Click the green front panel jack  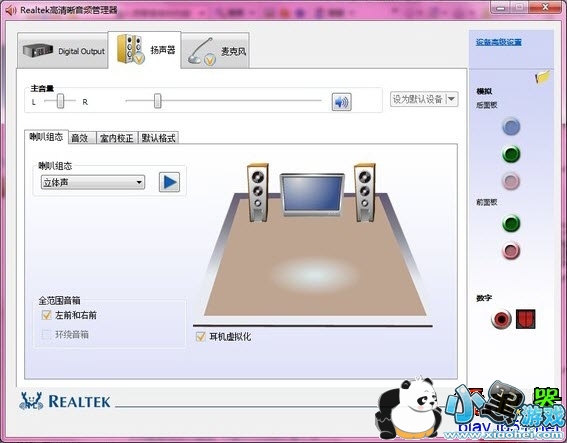tap(511, 223)
